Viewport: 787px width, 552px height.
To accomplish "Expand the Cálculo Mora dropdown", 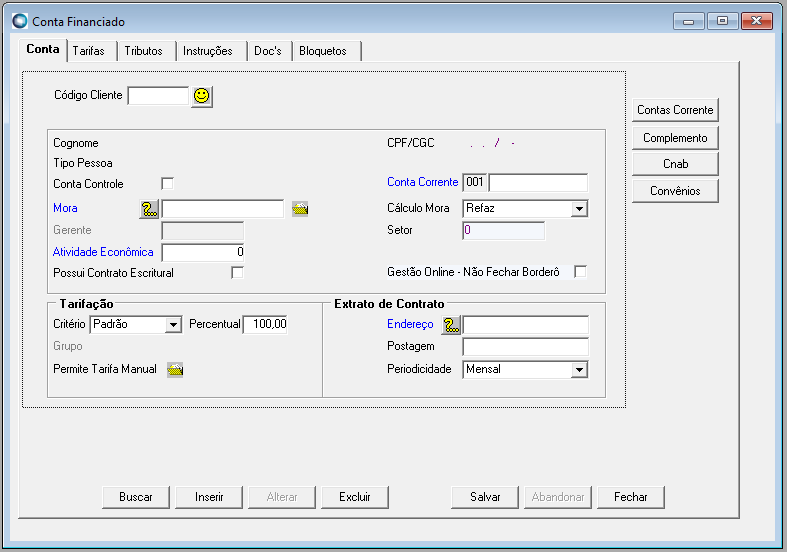I will coord(579,209).
